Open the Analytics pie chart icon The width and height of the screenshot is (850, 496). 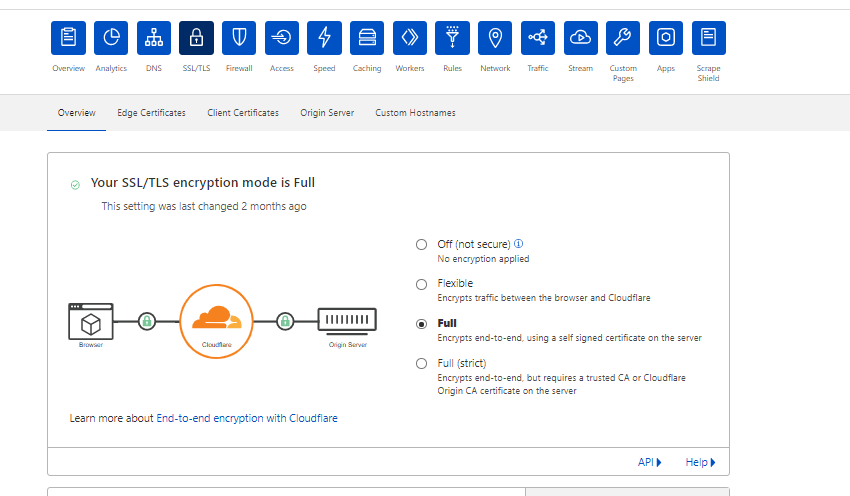tap(111, 38)
